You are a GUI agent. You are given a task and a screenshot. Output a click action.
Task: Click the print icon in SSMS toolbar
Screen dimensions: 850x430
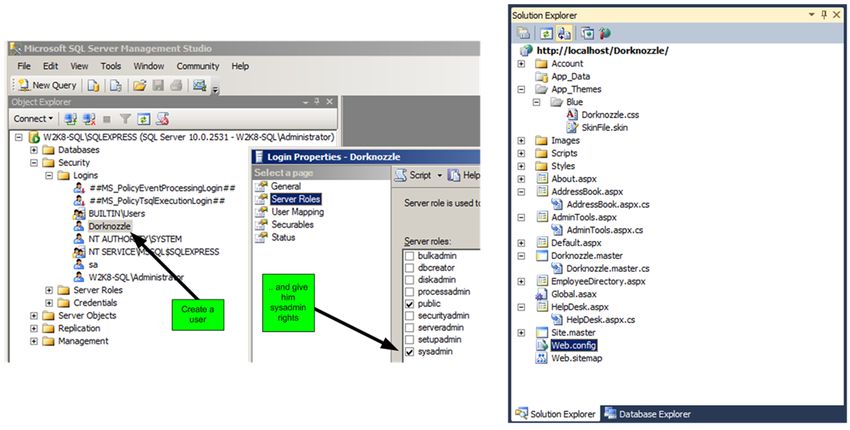[176, 85]
